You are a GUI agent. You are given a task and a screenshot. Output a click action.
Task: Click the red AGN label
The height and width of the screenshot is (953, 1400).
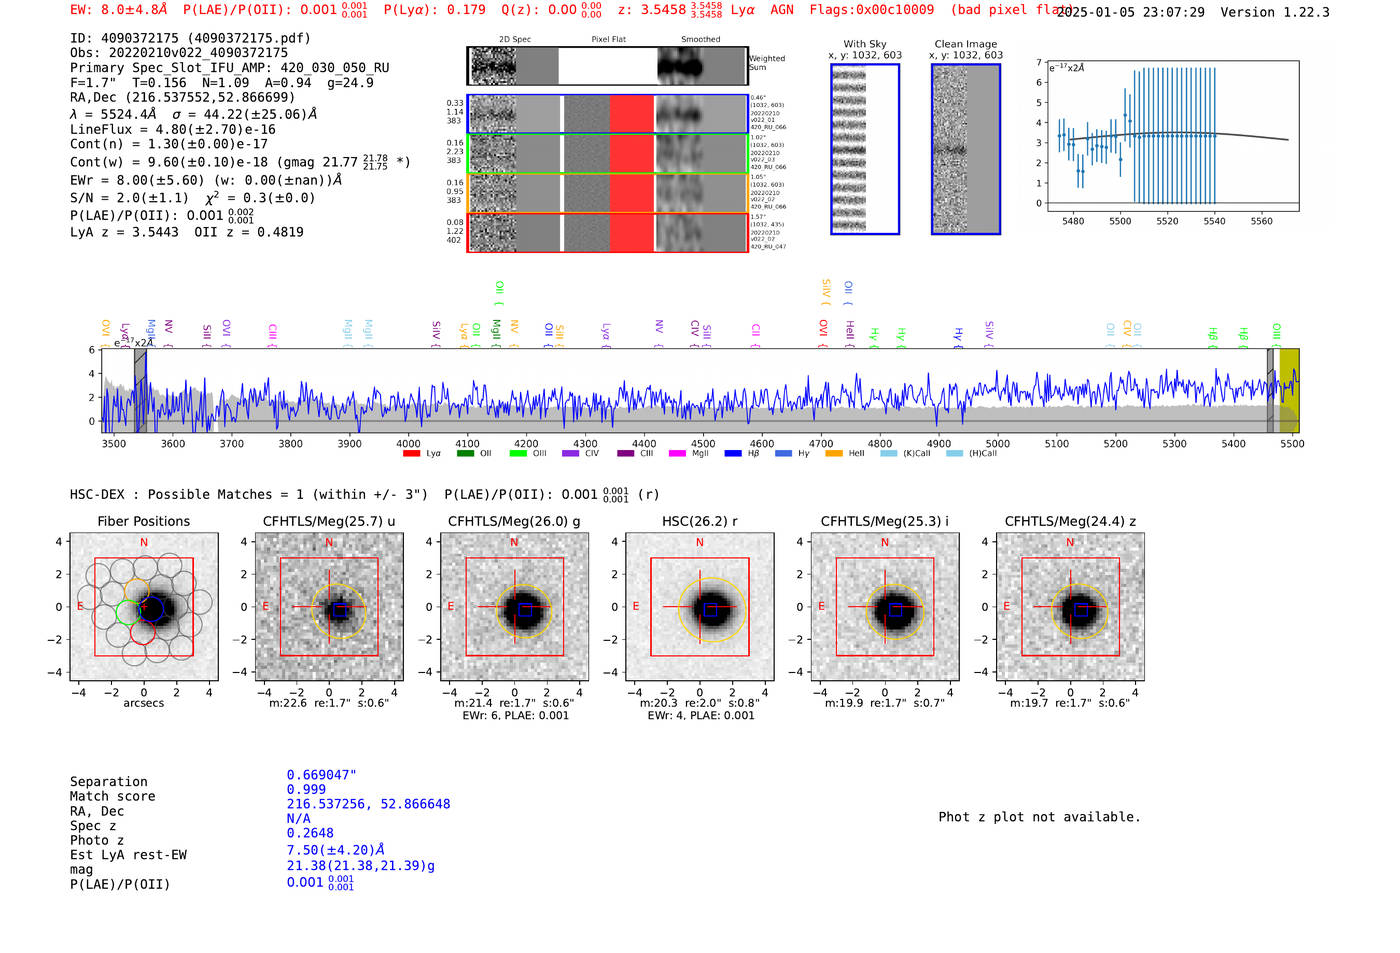point(782,10)
